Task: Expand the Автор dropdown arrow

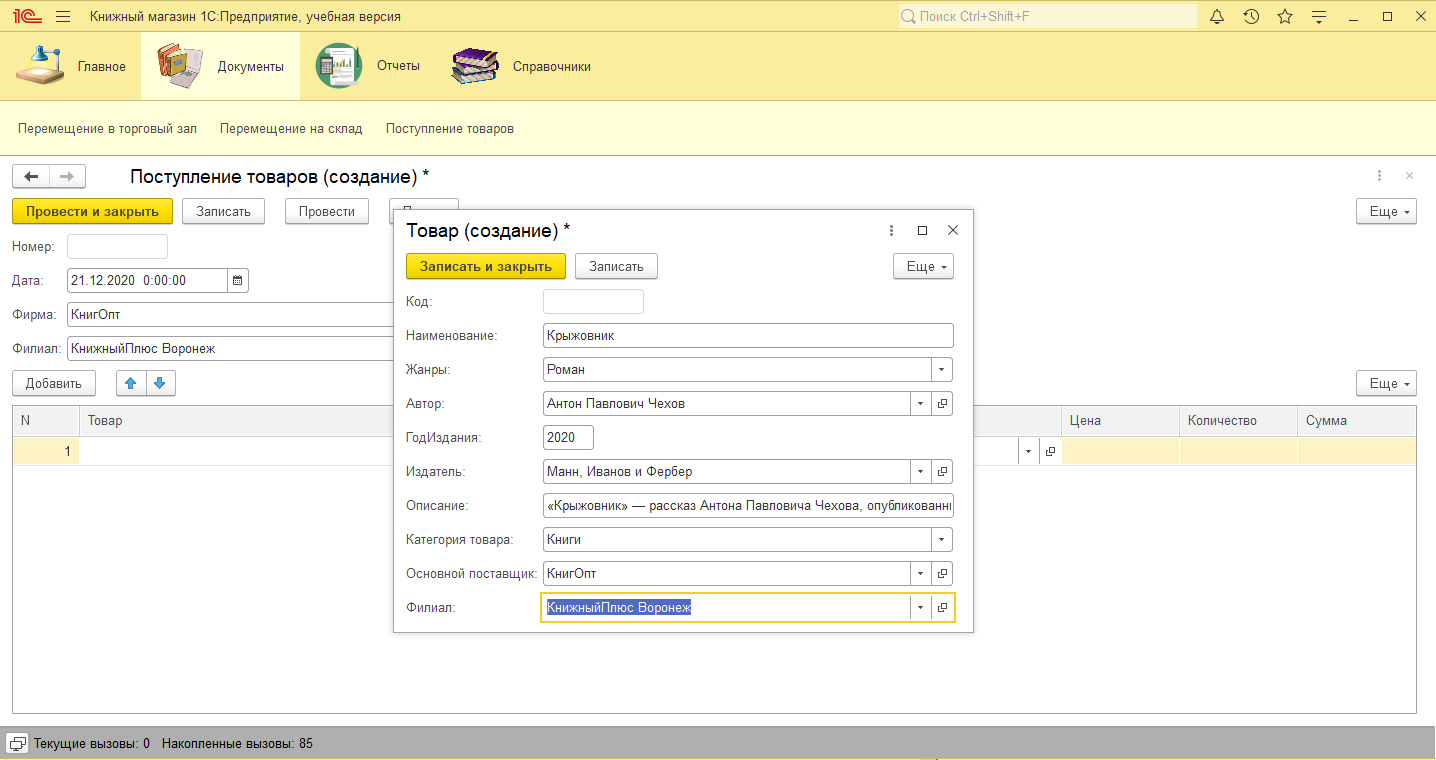Action: click(x=920, y=403)
